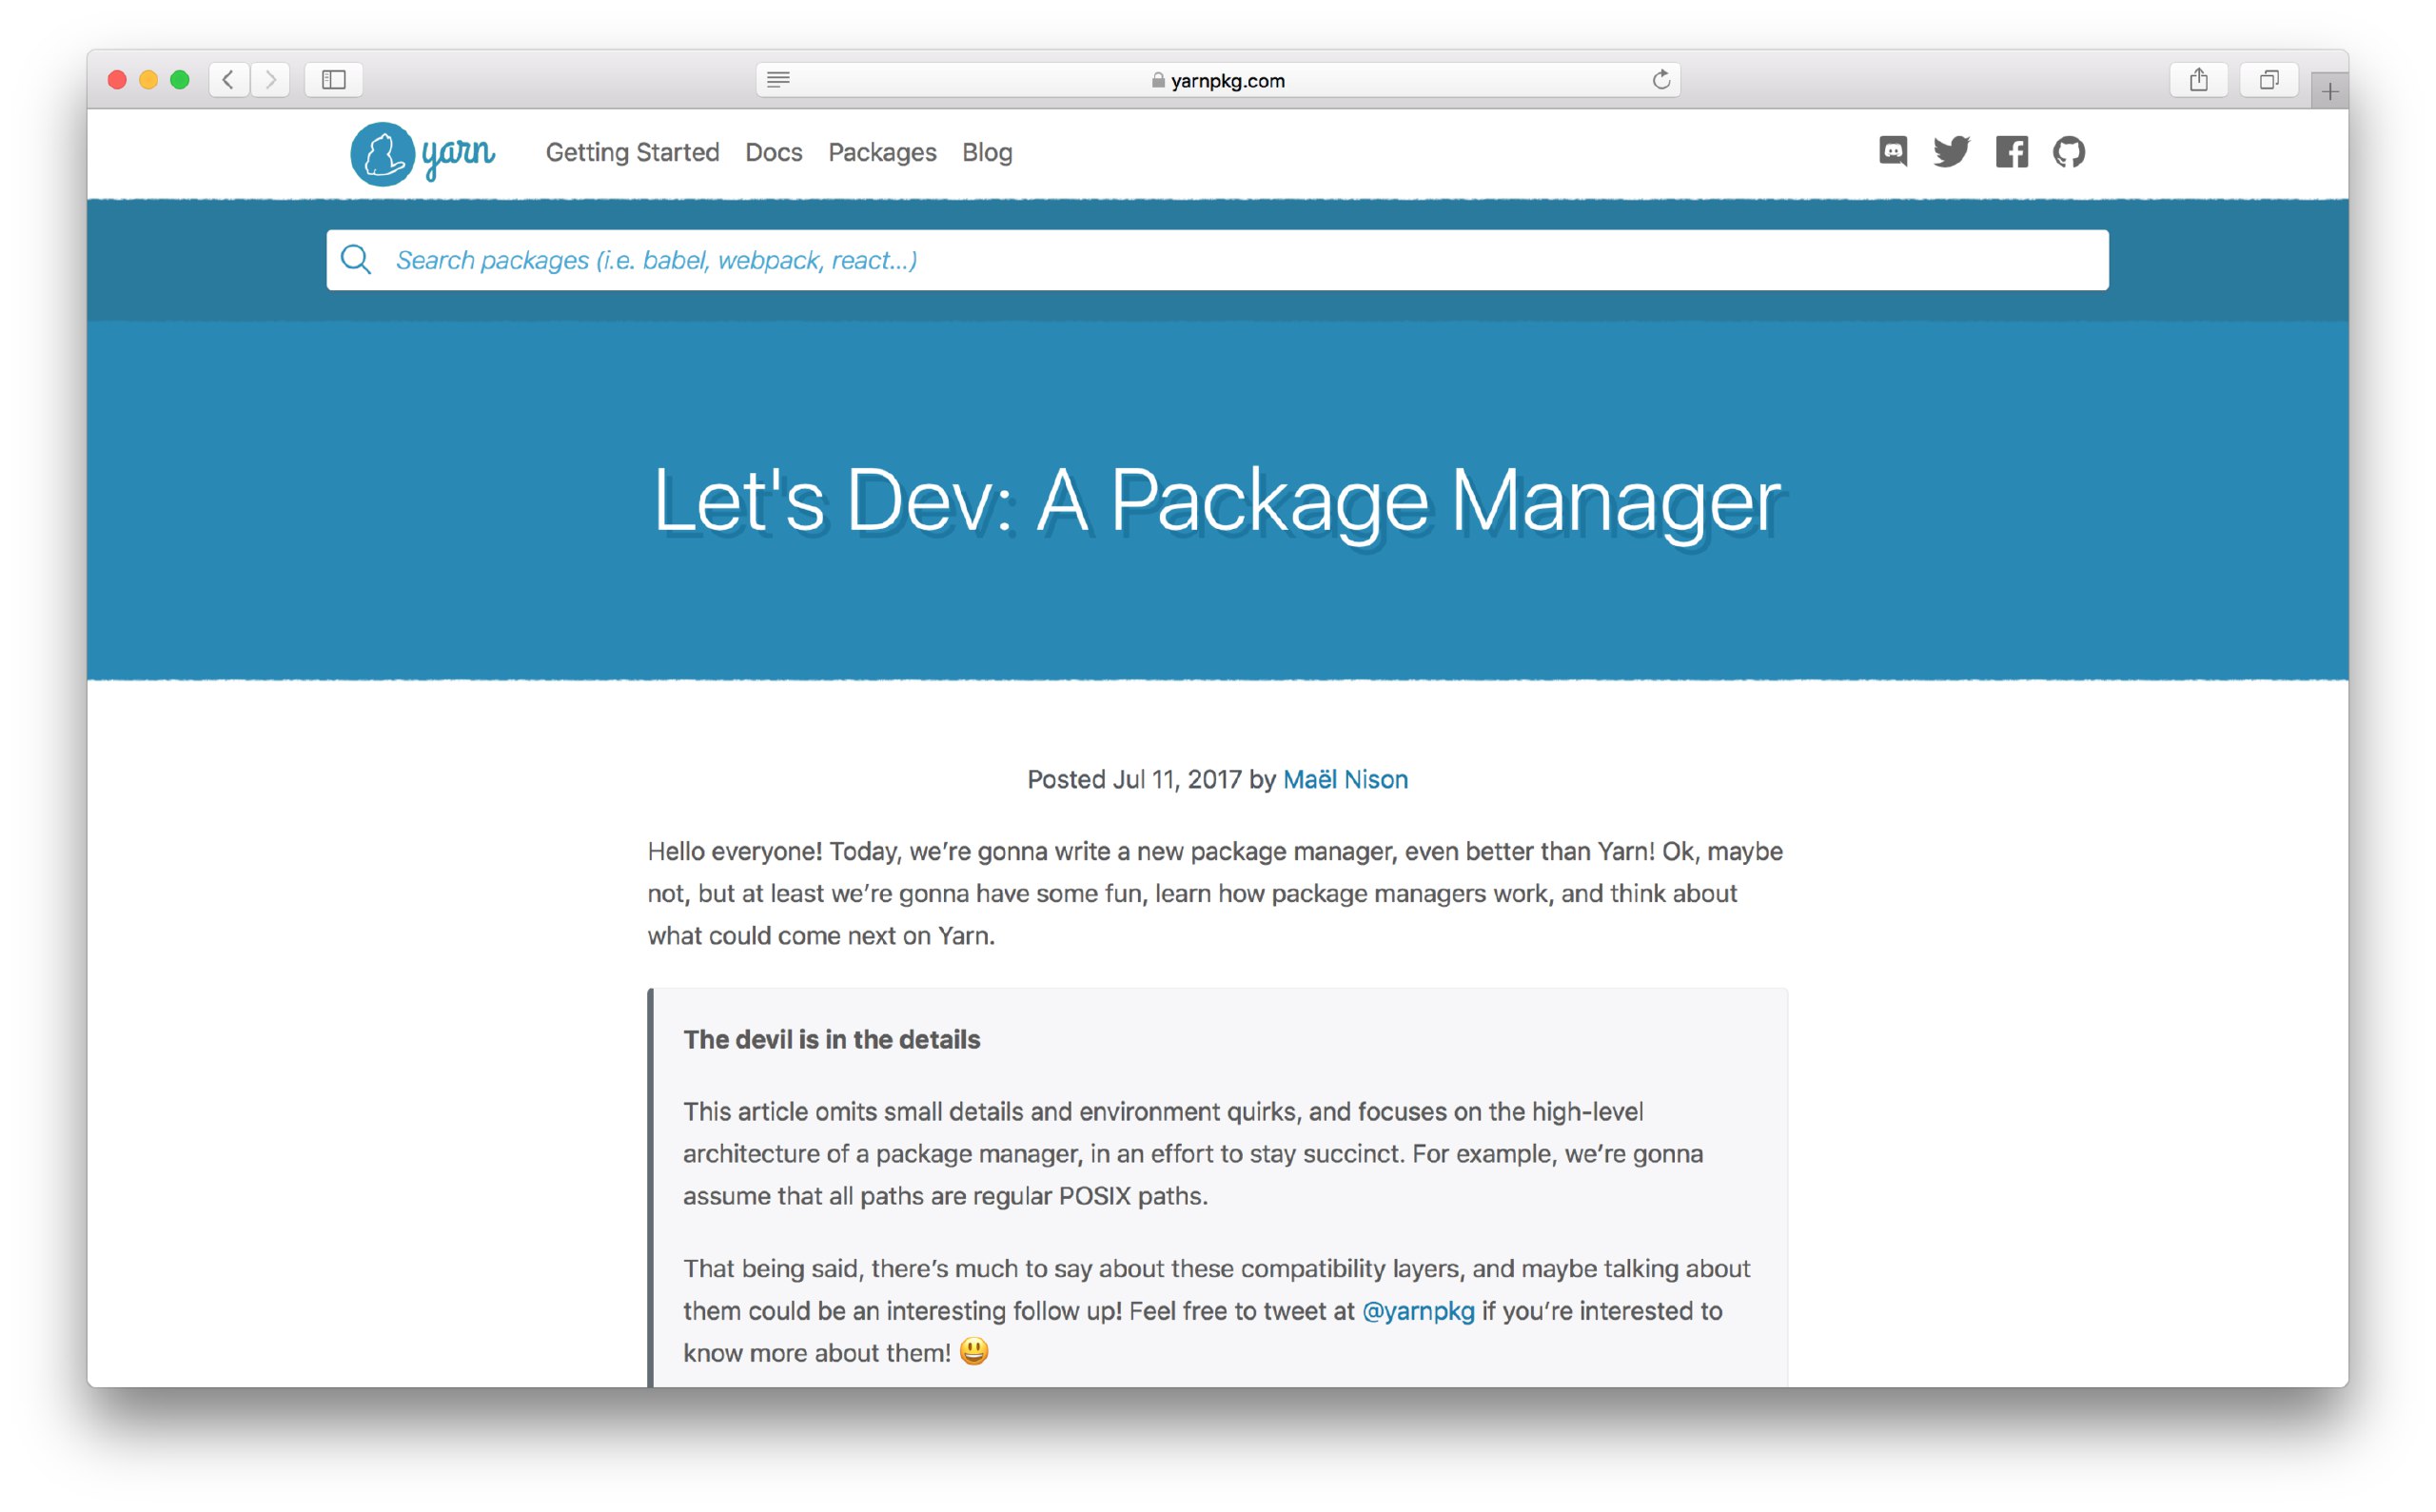Open Yarn's Twitter icon
This screenshot has width=2436, height=1512.
(x=1951, y=152)
